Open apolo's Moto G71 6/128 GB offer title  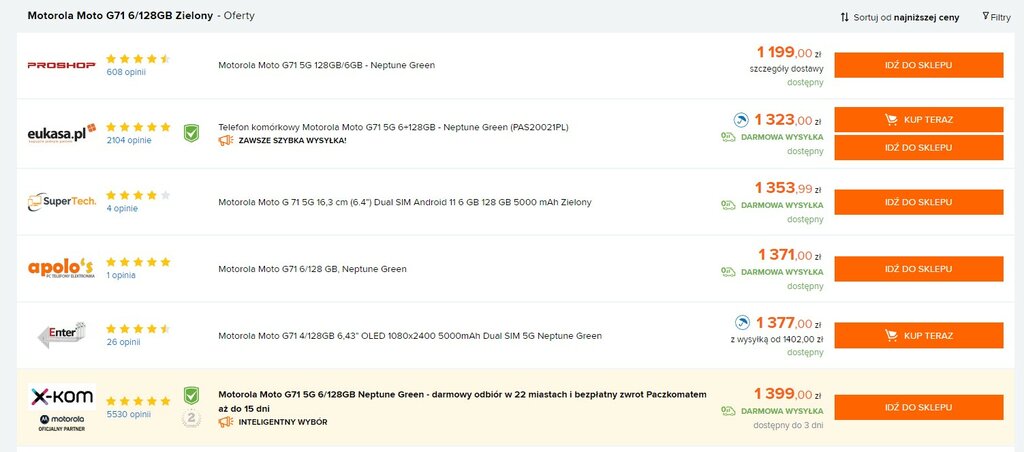[312, 269]
